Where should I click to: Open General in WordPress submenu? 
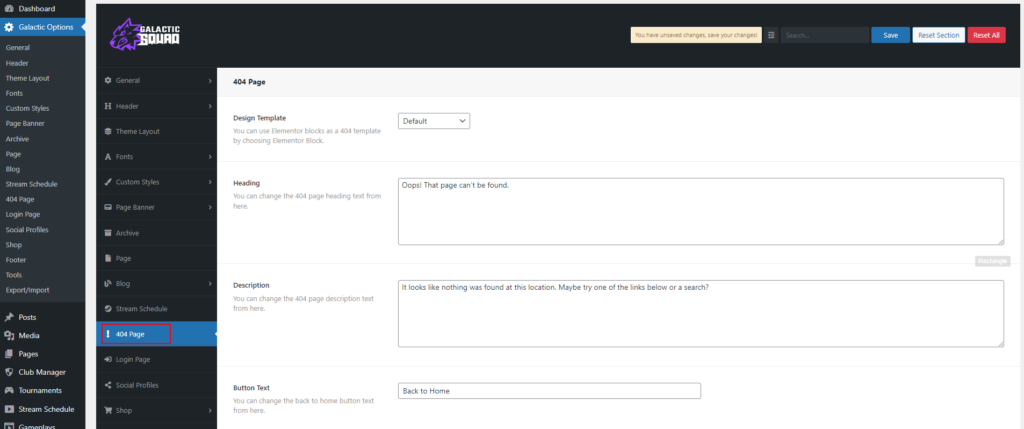tap(18, 48)
